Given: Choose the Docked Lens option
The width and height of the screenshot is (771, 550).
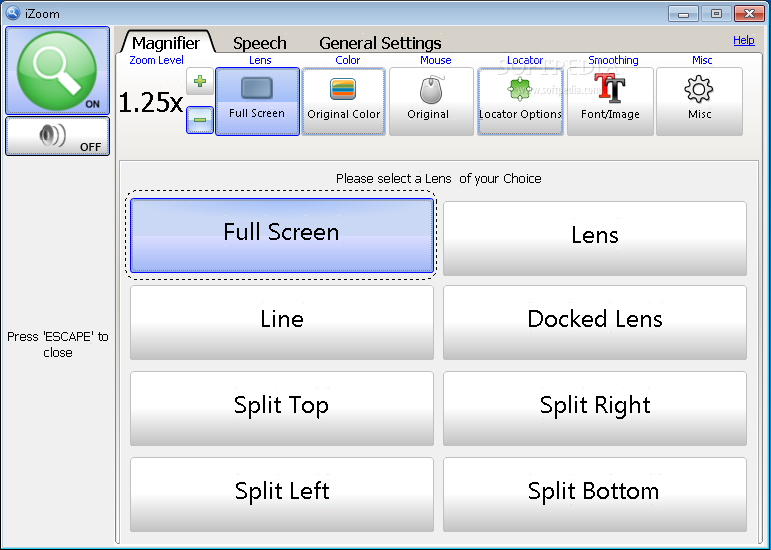Looking at the screenshot, I should point(594,322).
